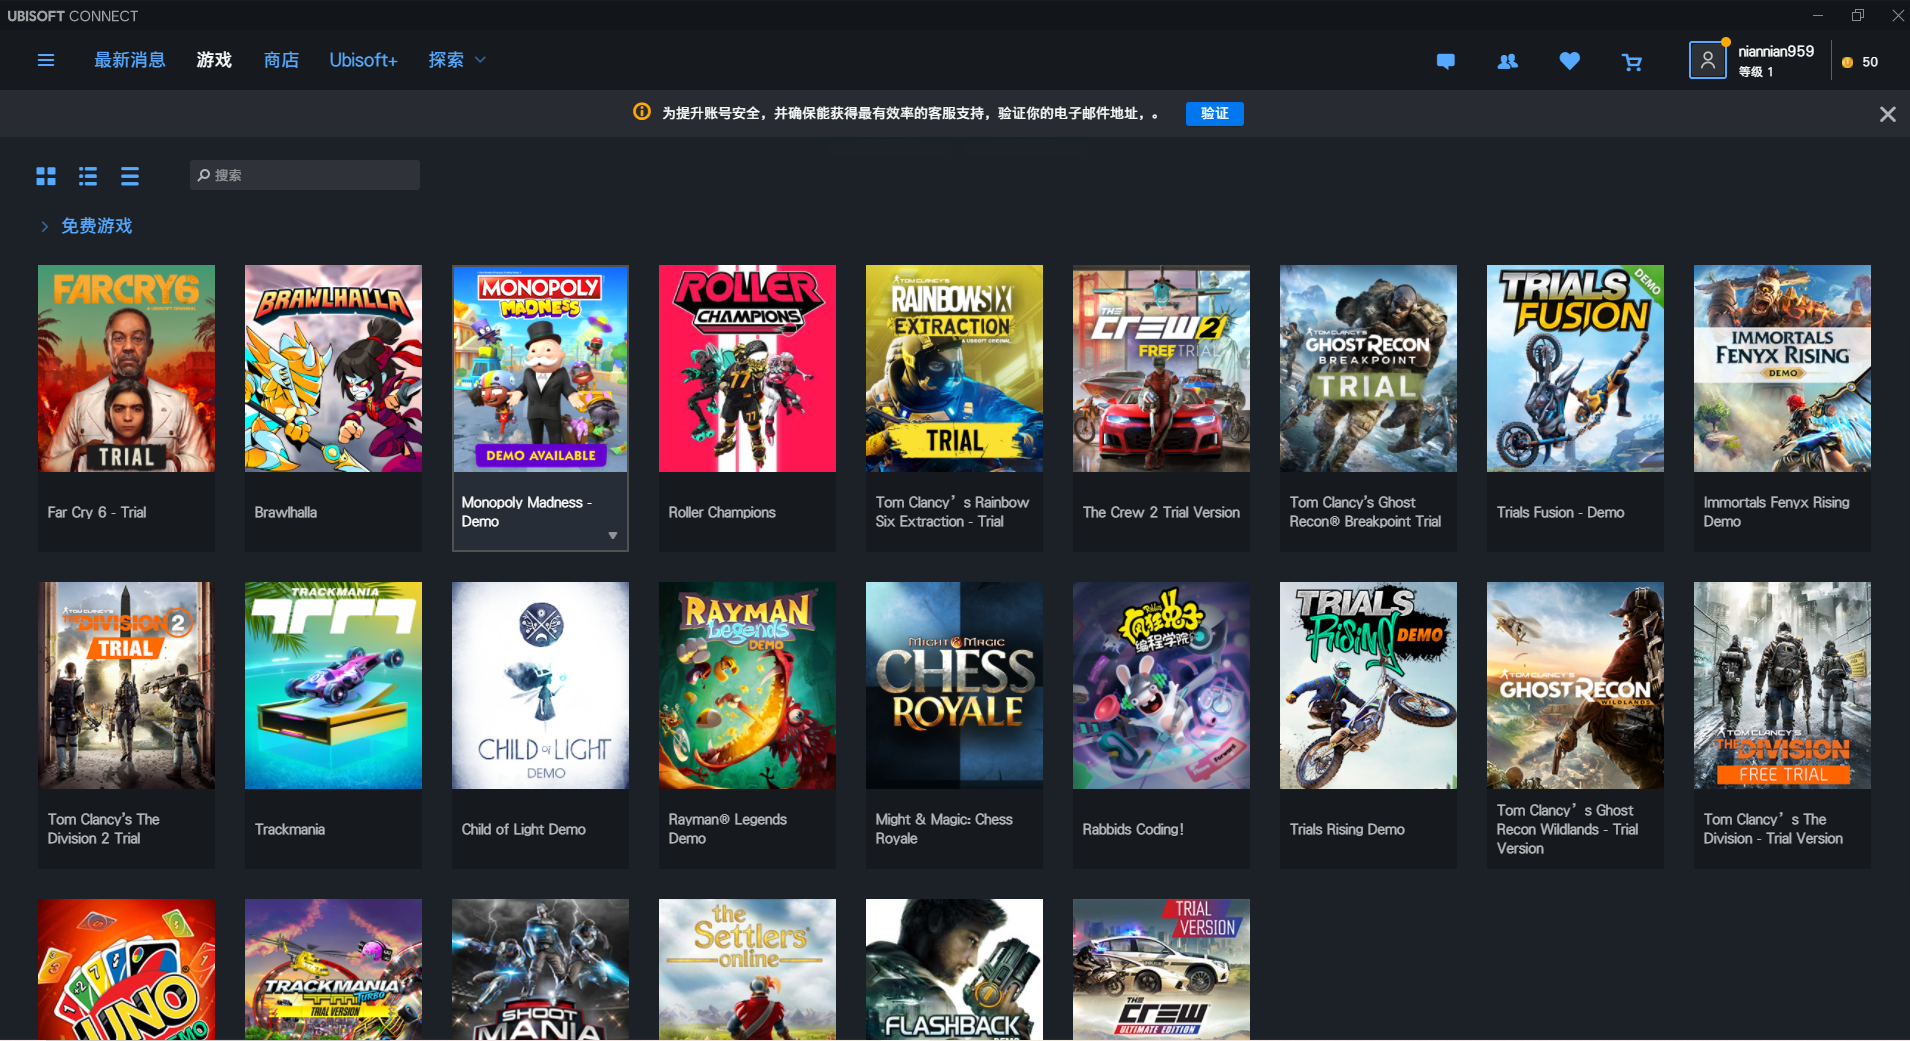
Task: Switch to detailed list view
Action: [88, 176]
